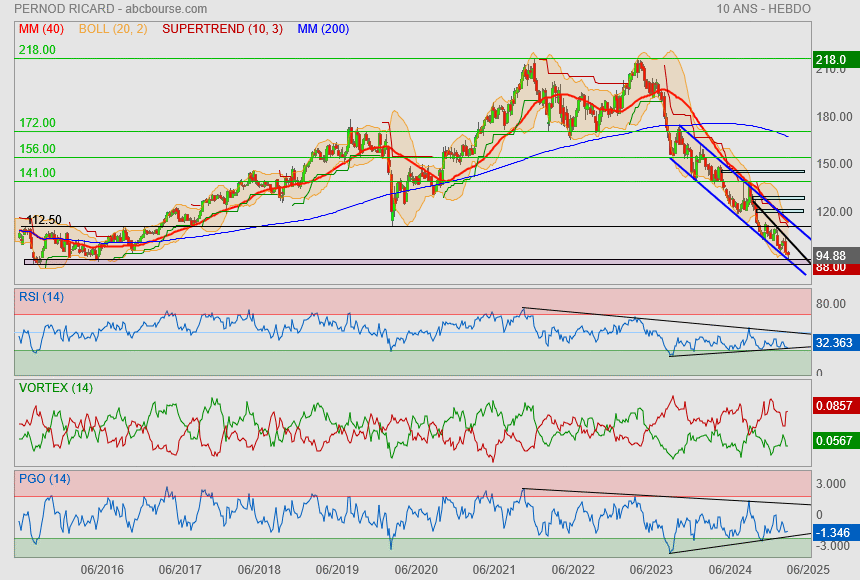Screen dimensions: 860x580
Task: Select the green 0.0567 Vortex value tag
Action: click(x=835, y=441)
